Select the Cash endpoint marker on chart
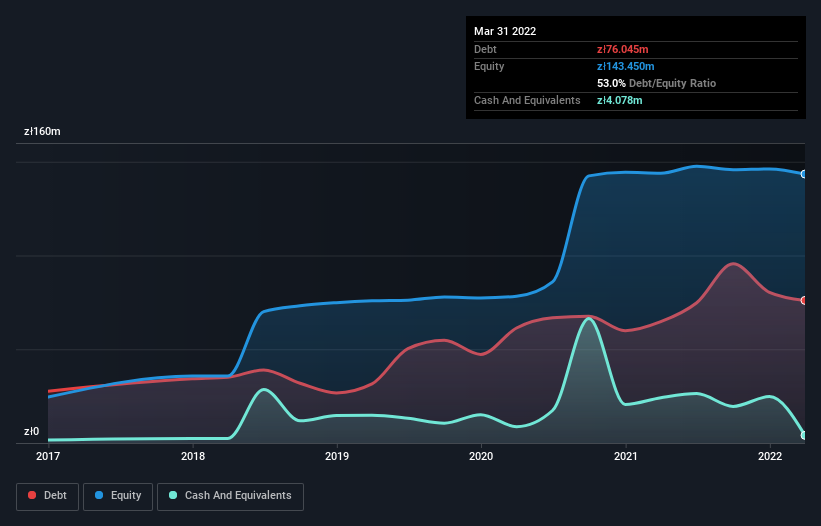Viewport: 821px width, 526px height. click(x=804, y=435)
